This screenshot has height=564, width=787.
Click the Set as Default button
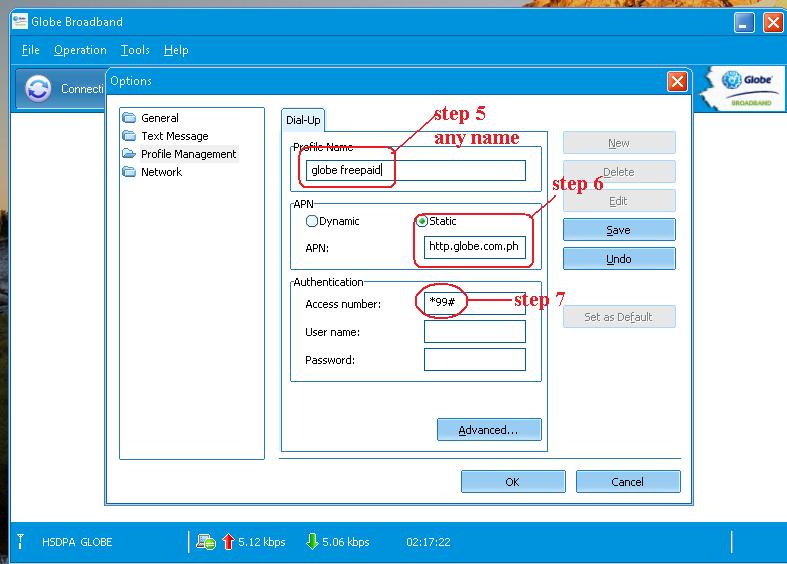tap(619, 317)
